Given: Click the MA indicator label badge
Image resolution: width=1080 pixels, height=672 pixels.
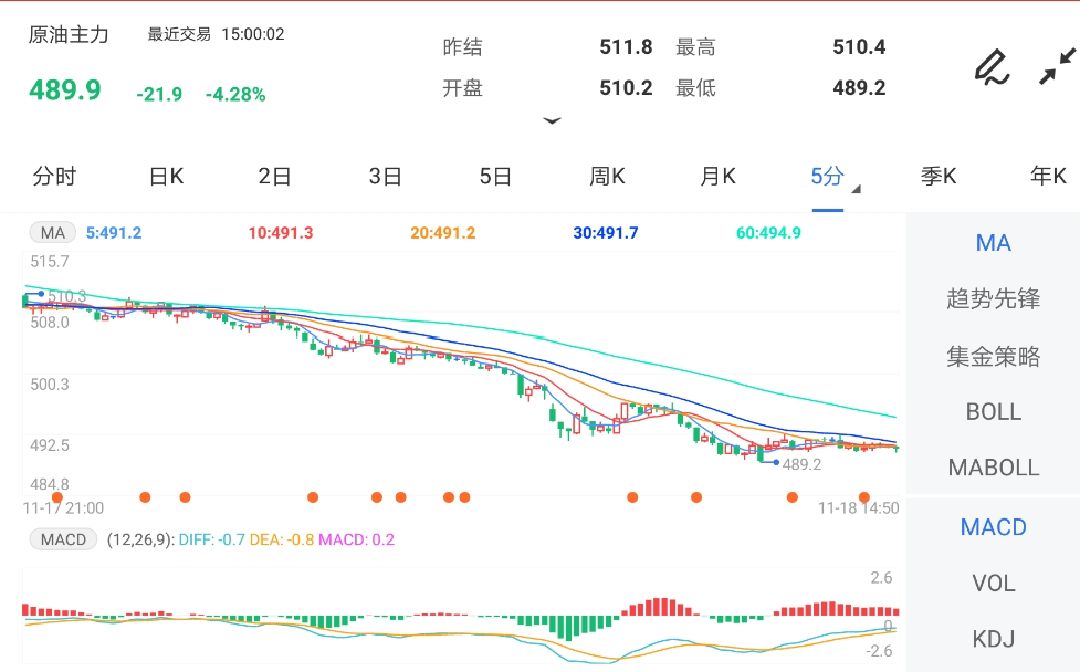Looking at the screenshot, I should (52, 233).
